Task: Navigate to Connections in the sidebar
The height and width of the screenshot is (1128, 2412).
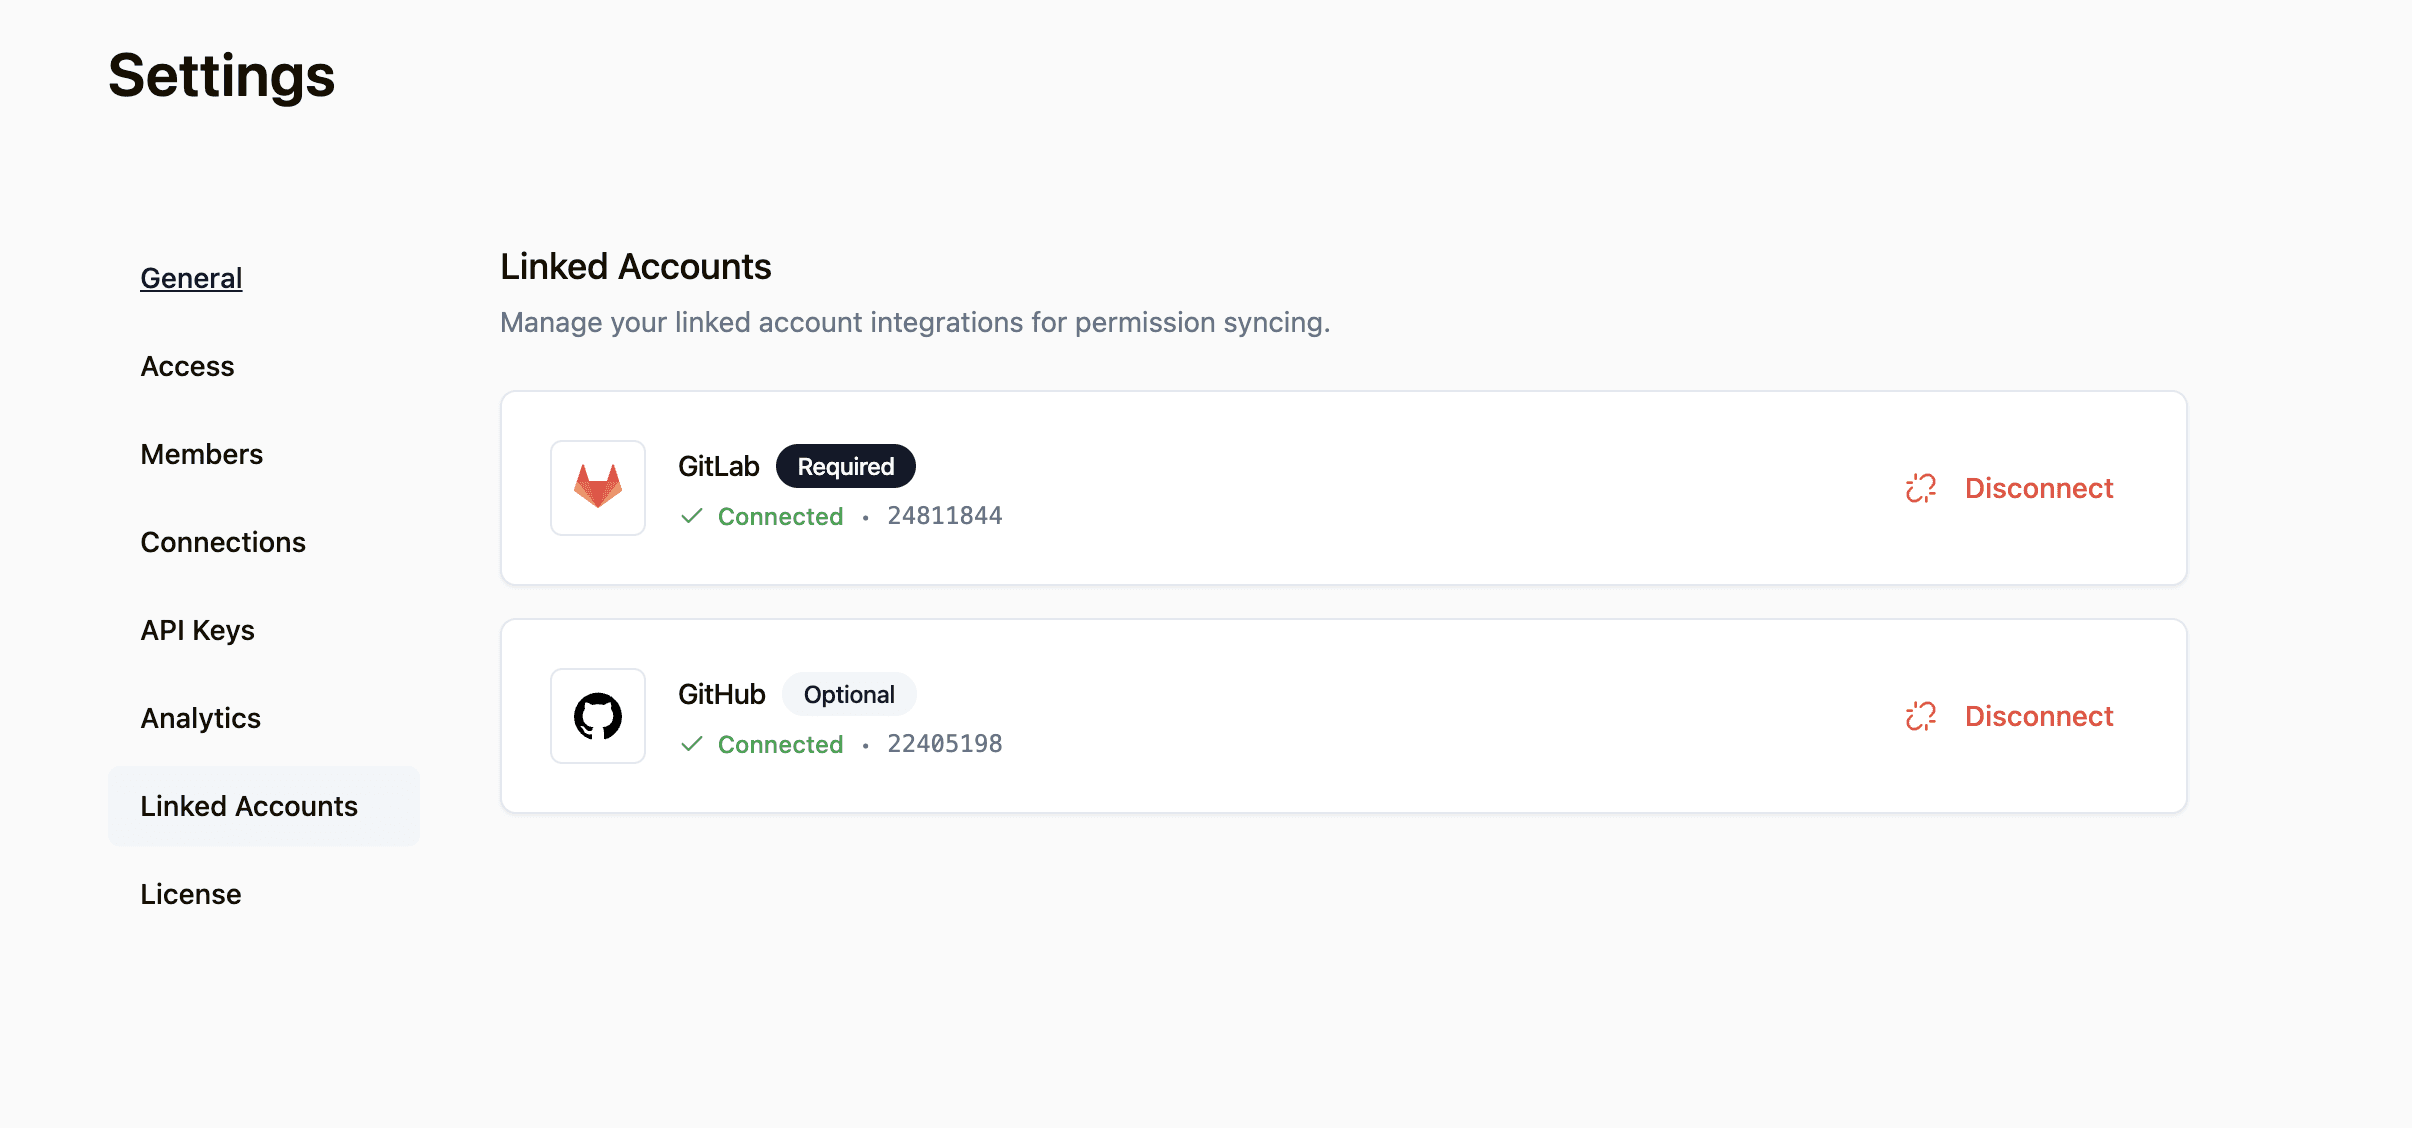Action: [x=223, y=542]
